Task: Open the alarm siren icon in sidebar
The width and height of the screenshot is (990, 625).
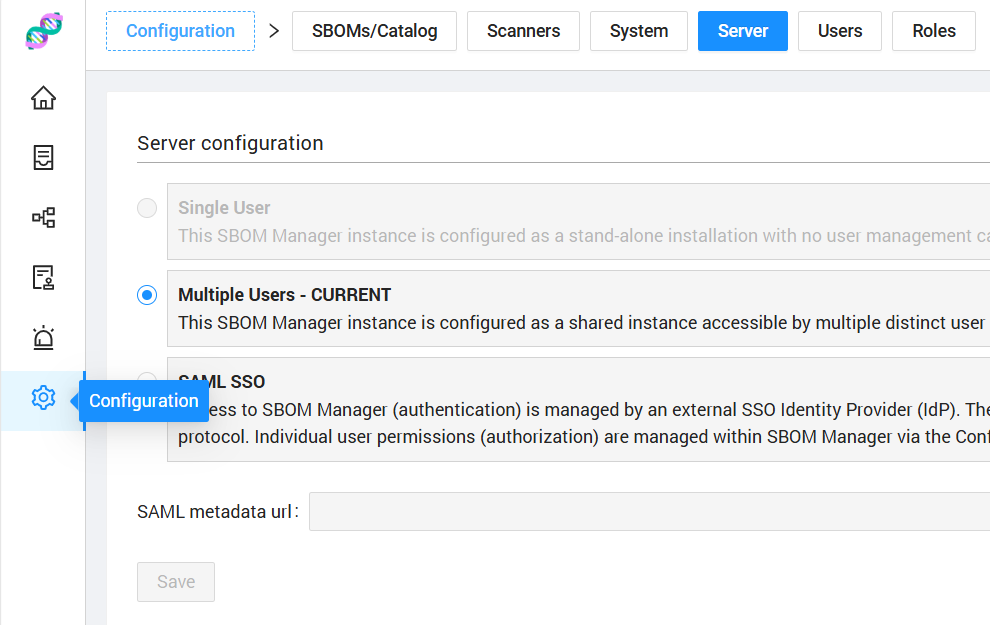Action: click(43, 338)
